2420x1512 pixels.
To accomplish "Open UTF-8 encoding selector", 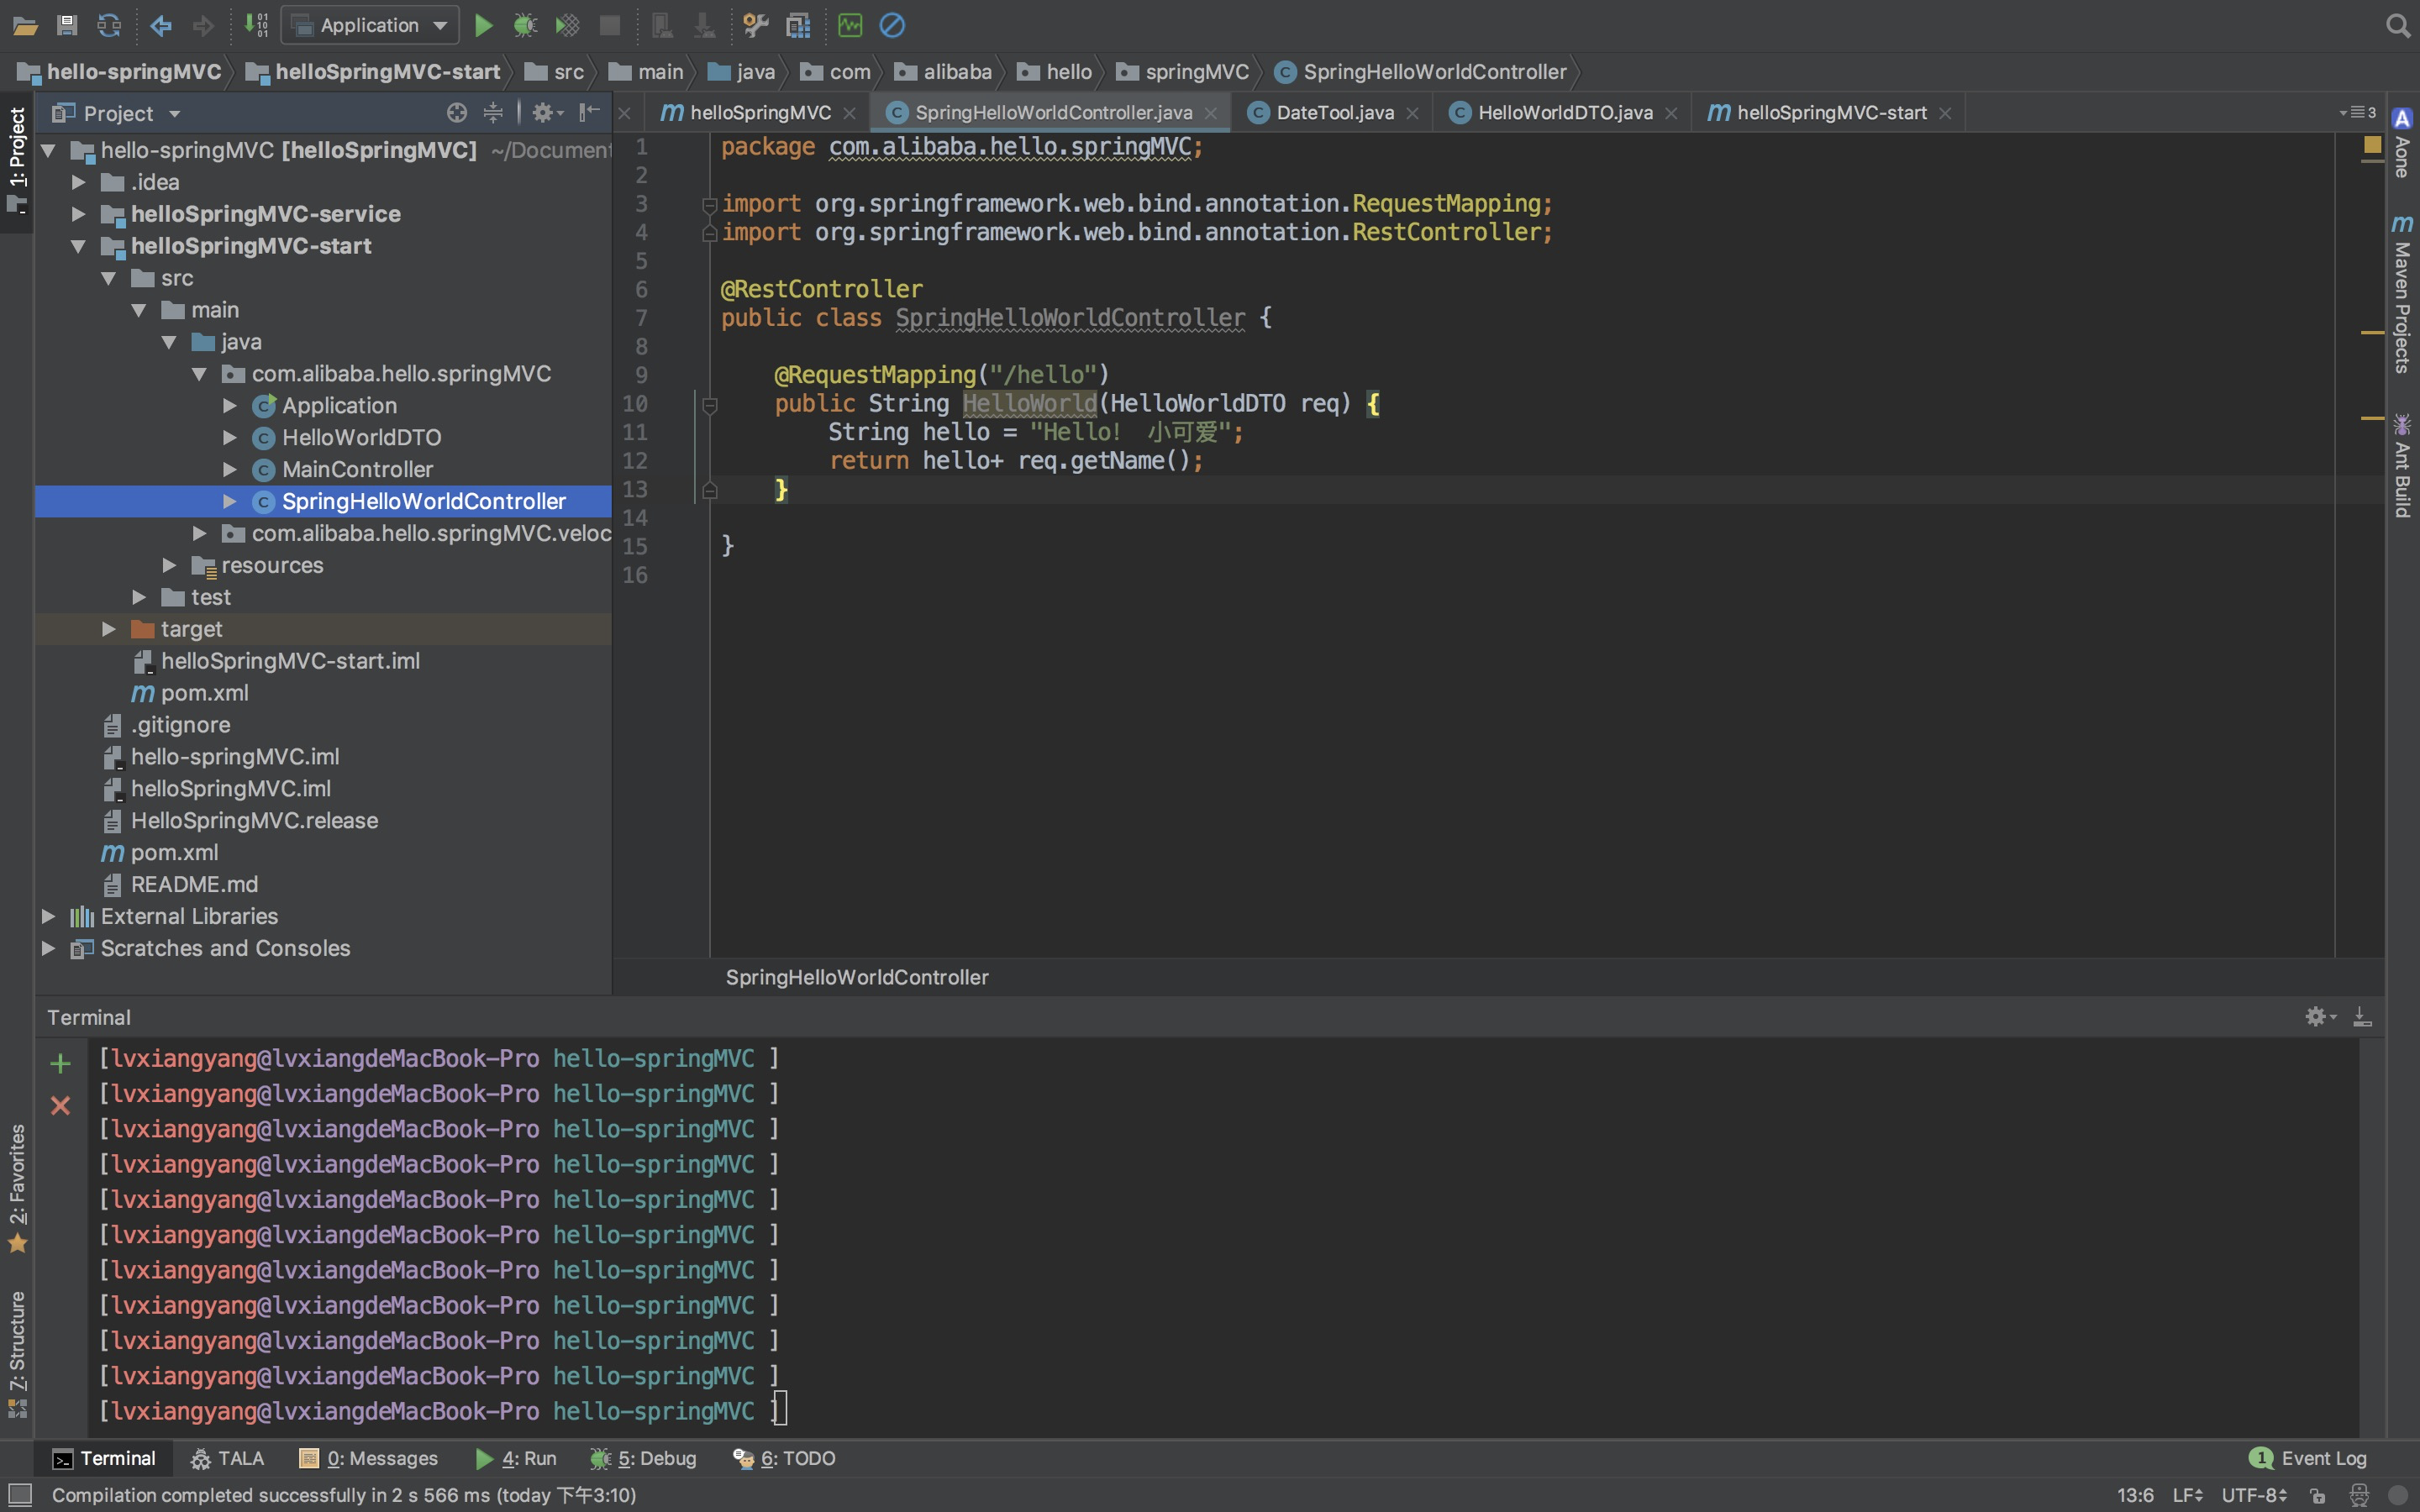I will pyautogui.click(x=2254, y=1496).
